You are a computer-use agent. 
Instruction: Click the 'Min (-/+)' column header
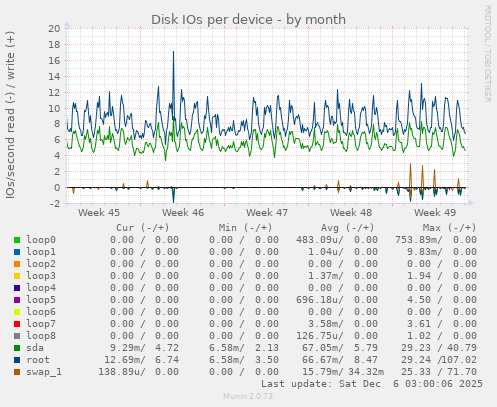[245, 228]
